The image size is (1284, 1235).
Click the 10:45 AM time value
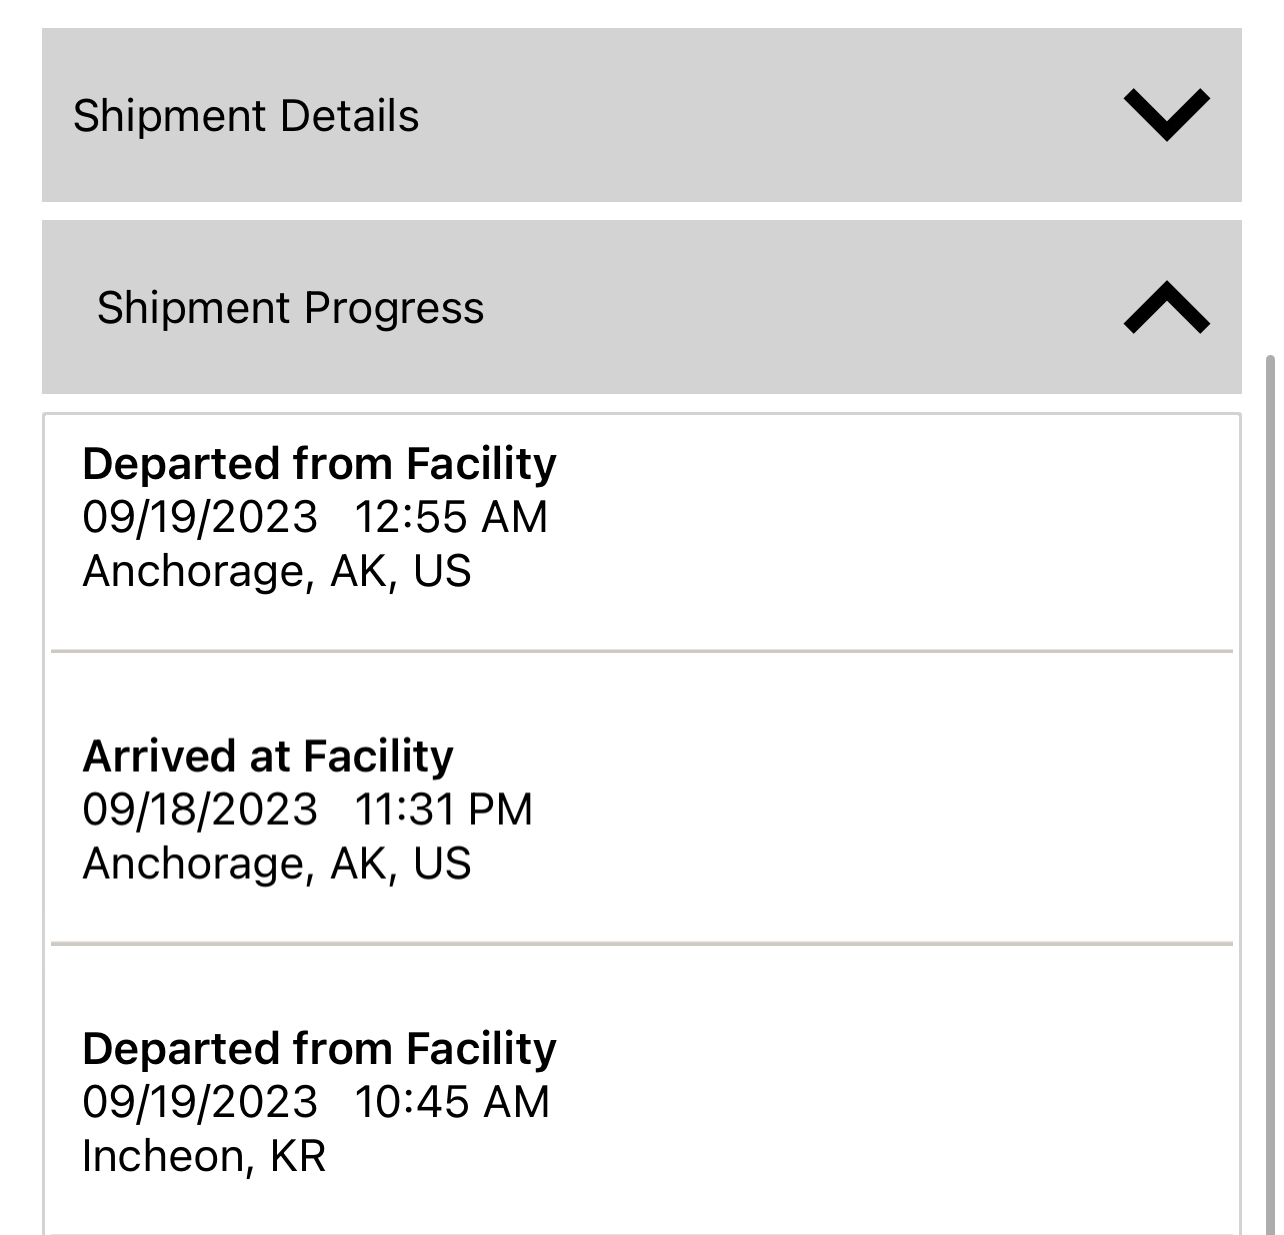coord(452,1102)
